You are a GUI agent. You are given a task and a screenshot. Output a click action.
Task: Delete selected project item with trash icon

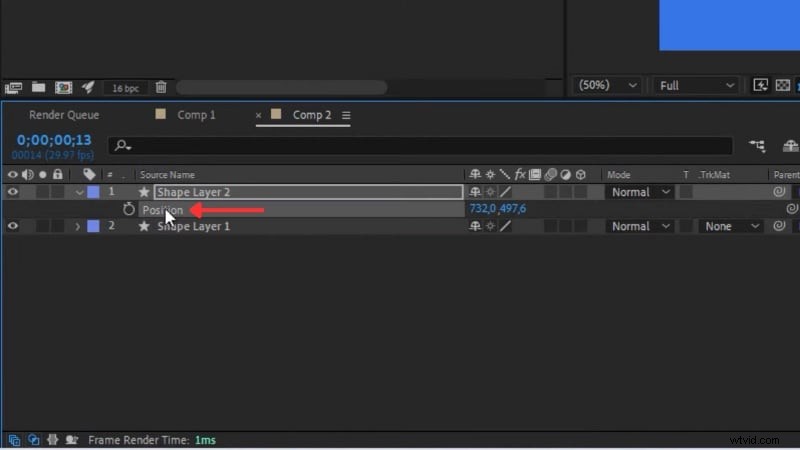pyautogui.click(x=161, y=87)
